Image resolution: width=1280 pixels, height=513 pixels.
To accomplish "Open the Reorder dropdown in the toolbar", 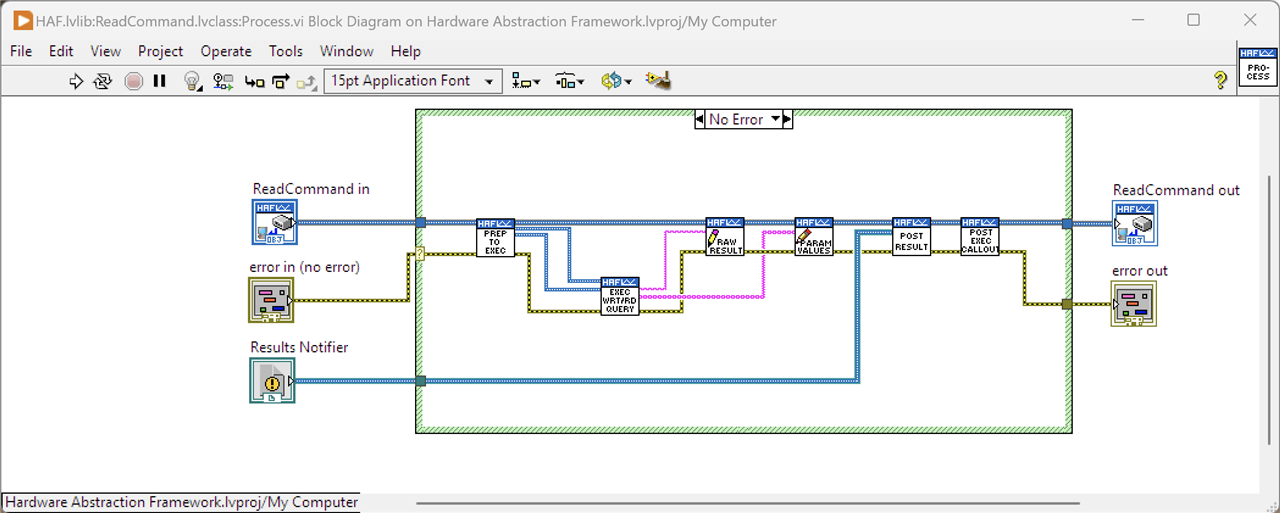I will click(x=615, y=82).
